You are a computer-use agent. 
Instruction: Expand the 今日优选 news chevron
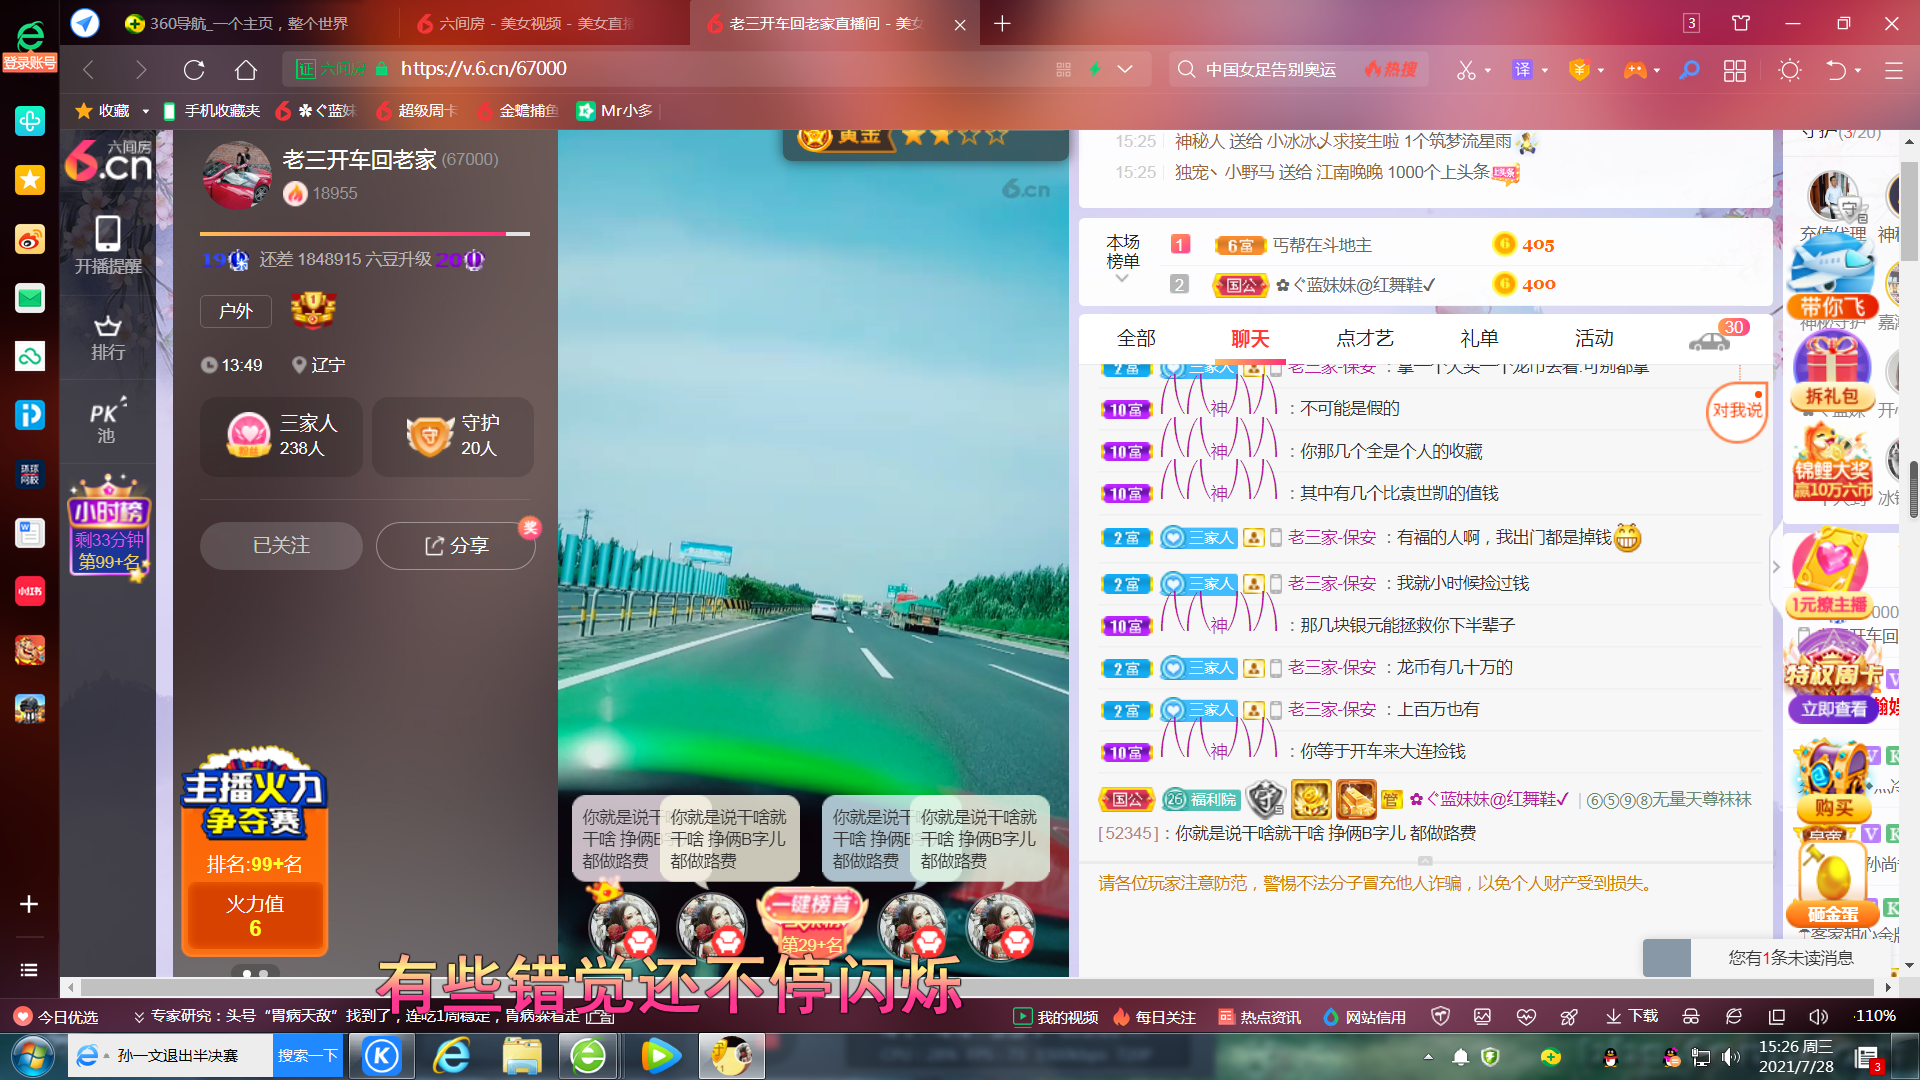pos(139,1017)
